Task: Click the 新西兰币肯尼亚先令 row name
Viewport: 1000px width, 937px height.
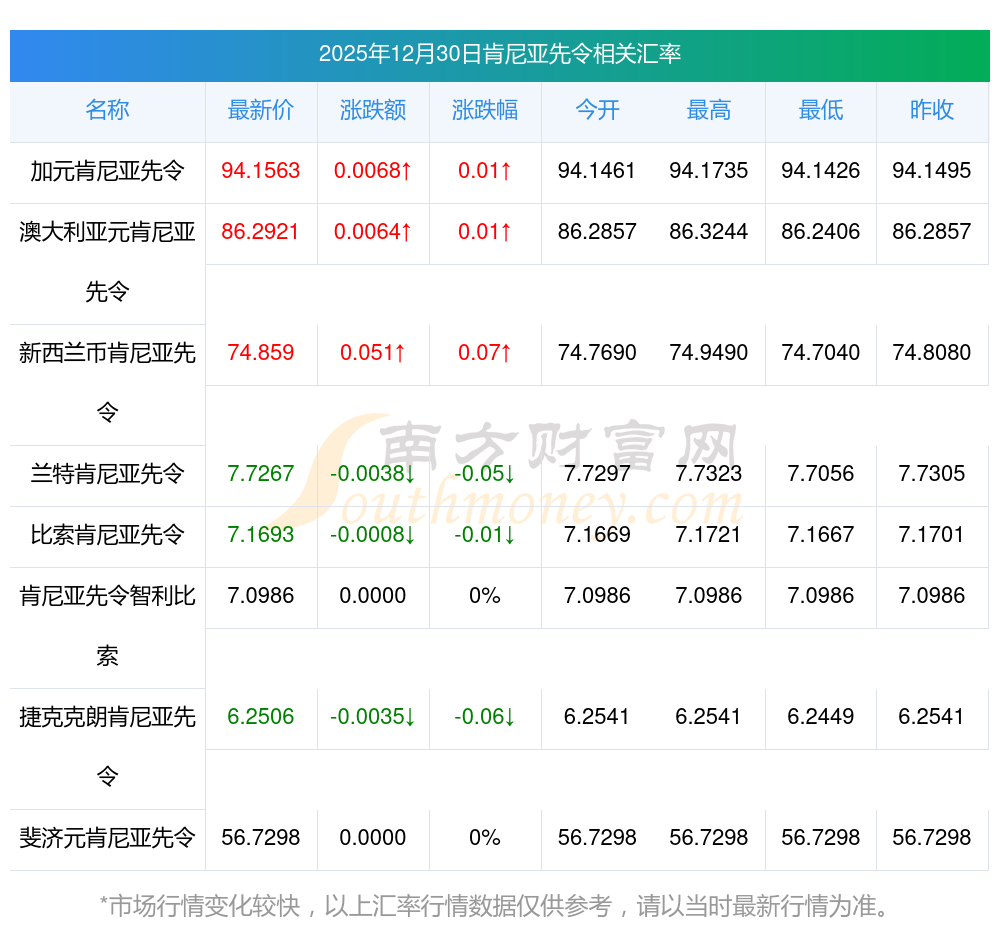Action: point(107,382)
